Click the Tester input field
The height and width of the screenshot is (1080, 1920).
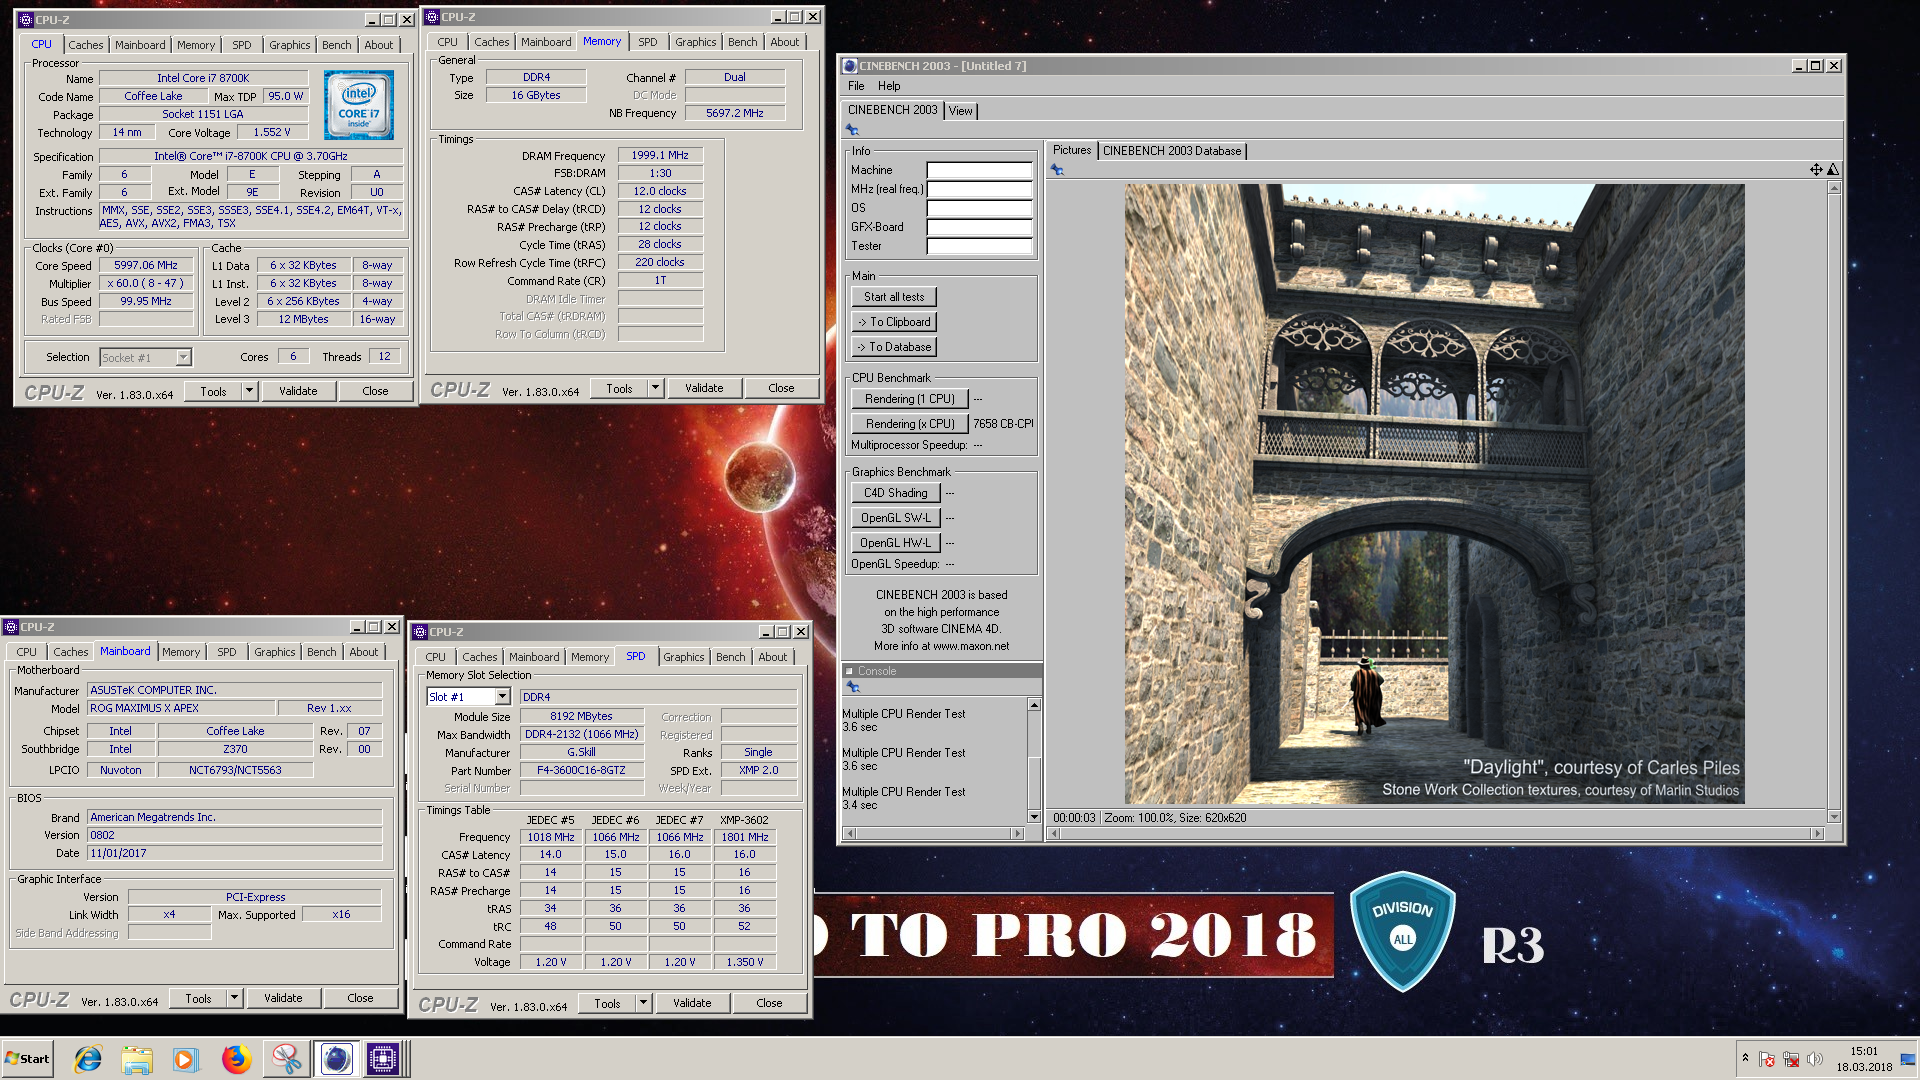click(x=979, y=247)
